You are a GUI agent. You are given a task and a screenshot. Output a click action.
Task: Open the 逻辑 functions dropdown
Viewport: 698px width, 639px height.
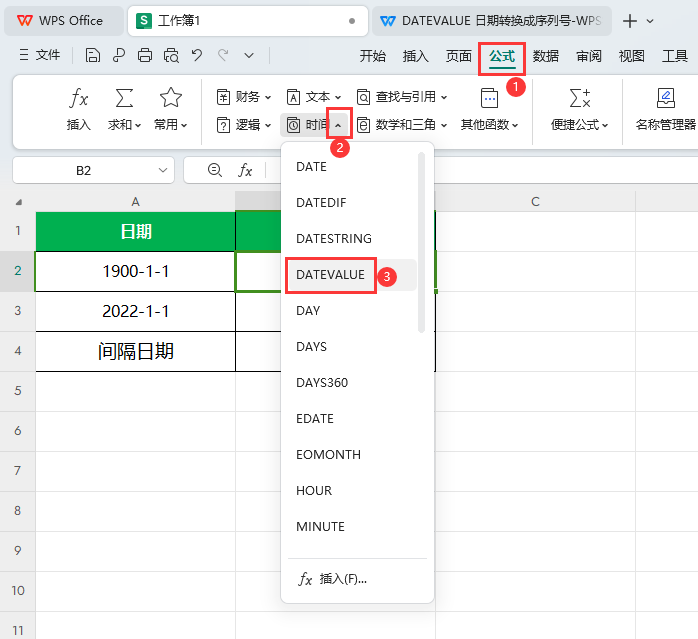pyautogui.click(x=244, y=125)
